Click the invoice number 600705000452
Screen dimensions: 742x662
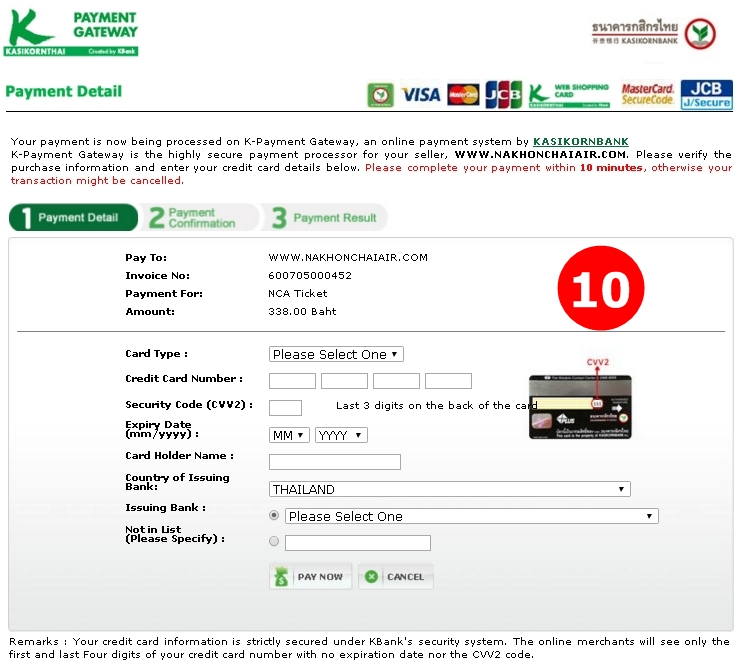point(310,275)
